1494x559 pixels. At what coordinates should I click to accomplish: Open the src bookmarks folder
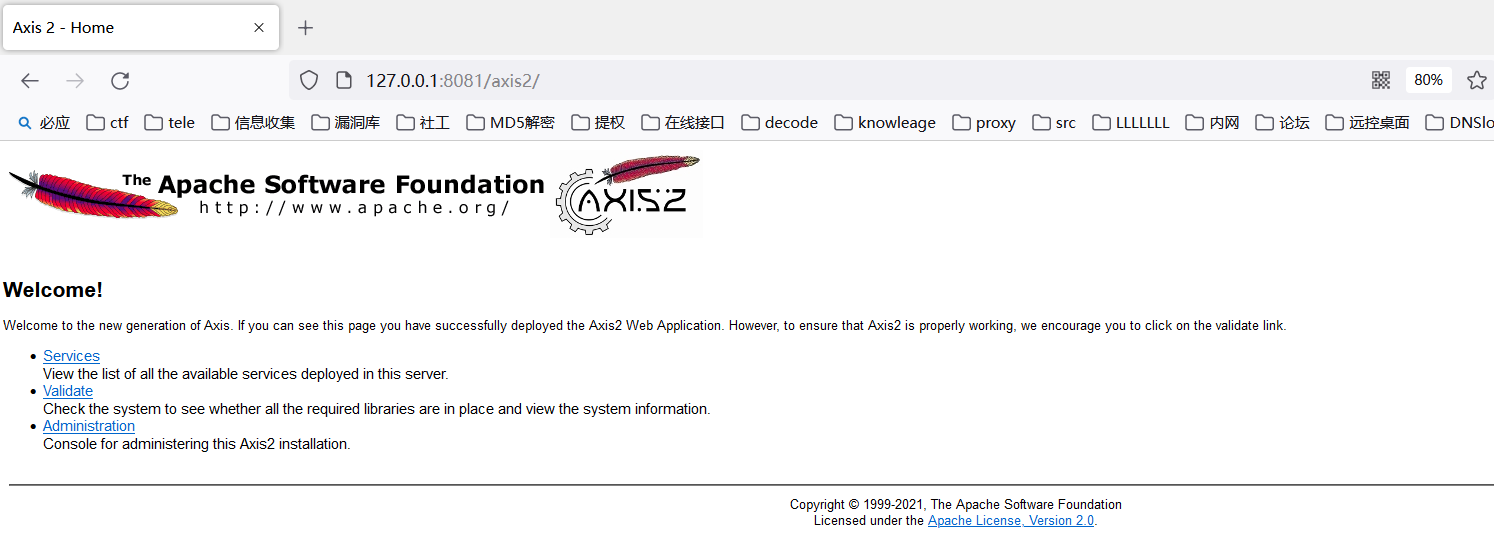point(1054,122)
